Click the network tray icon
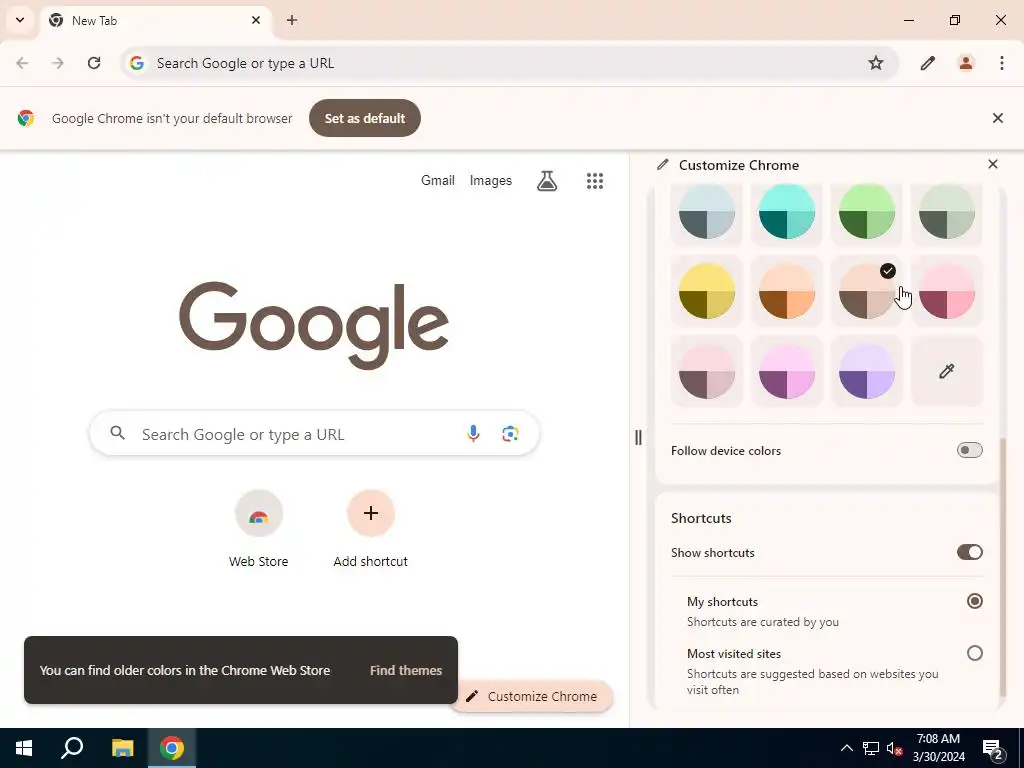The width and height of the screenshot is (1024, 768). click(871, 748)
